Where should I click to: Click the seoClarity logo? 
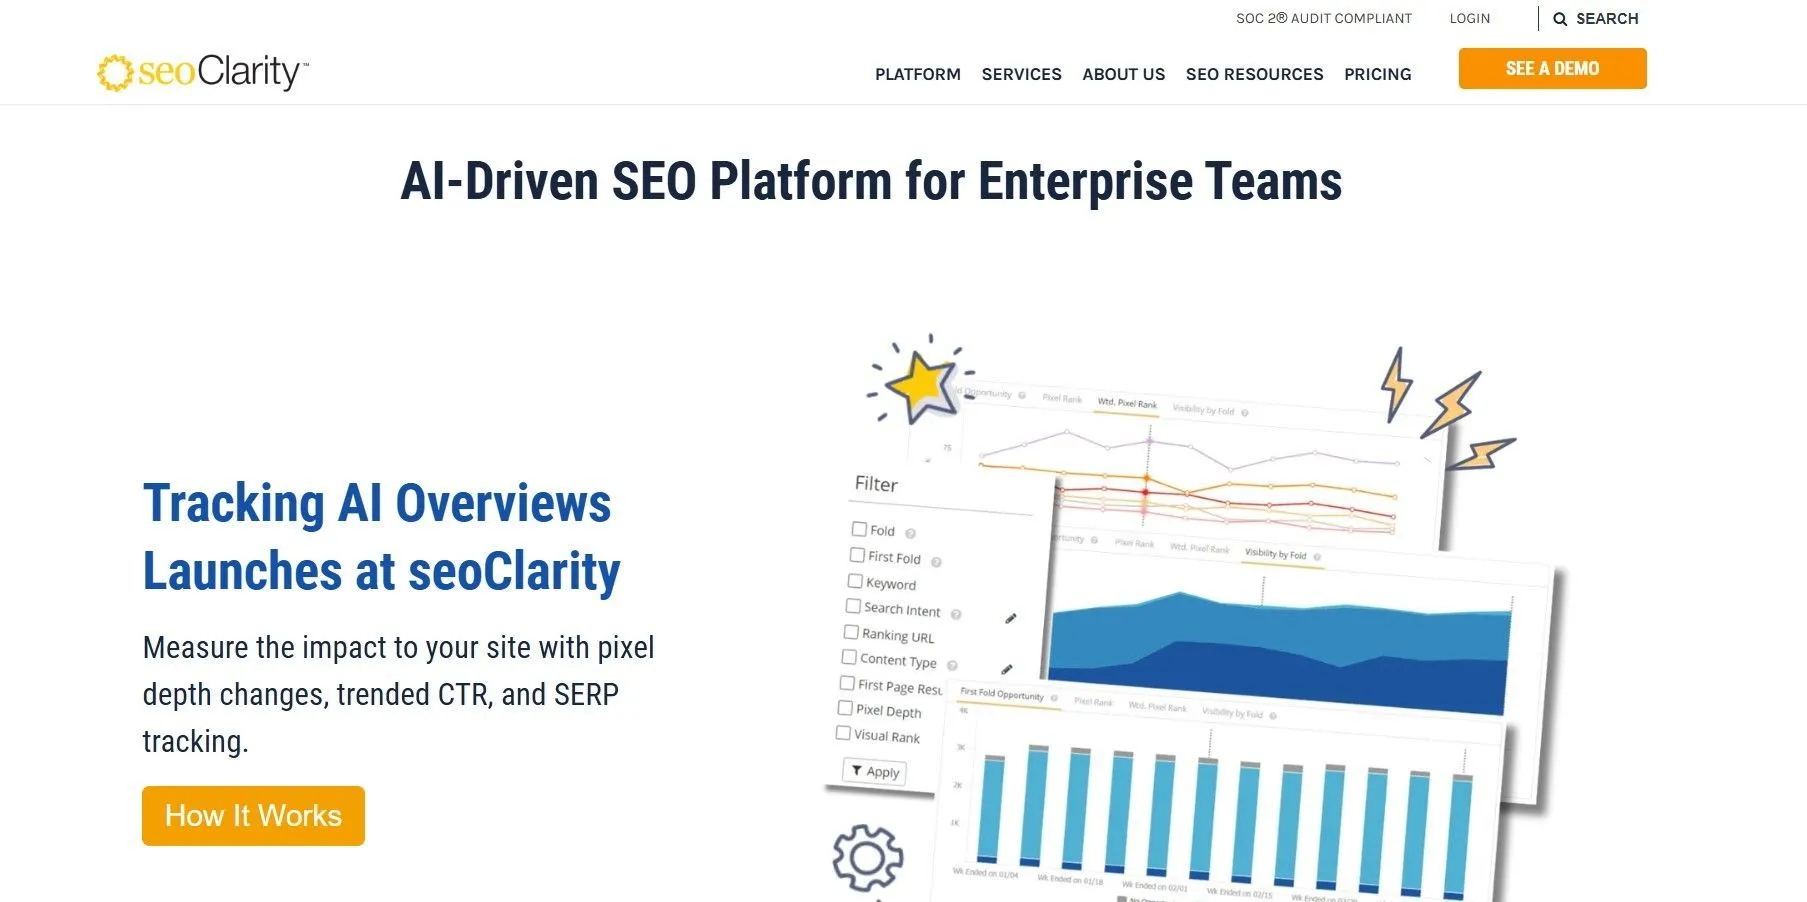coord(203,72)
